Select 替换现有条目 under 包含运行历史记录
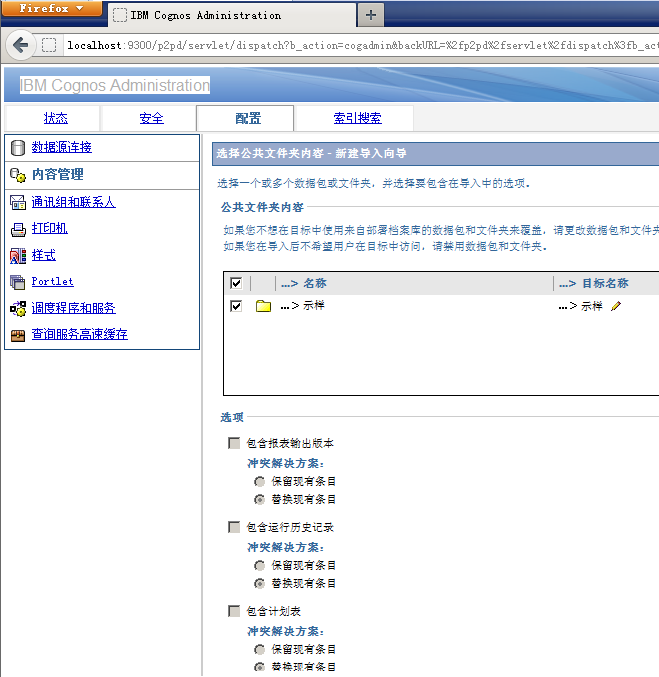This screenshot has width=659, height=677. coord(259,583)
